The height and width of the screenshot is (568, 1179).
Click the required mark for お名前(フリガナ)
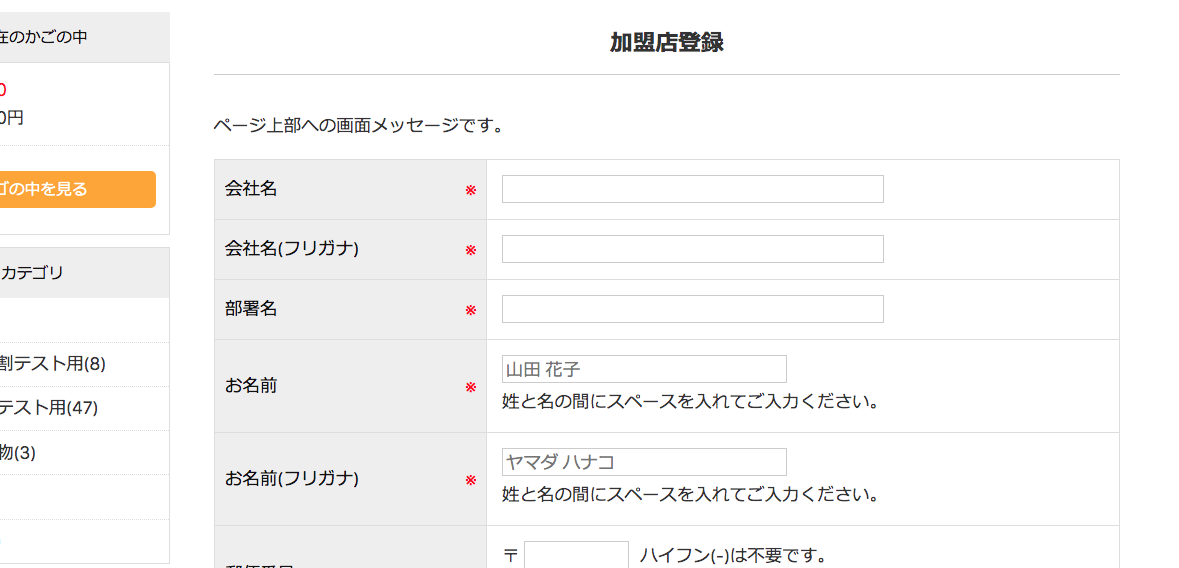tap(471, 480)
